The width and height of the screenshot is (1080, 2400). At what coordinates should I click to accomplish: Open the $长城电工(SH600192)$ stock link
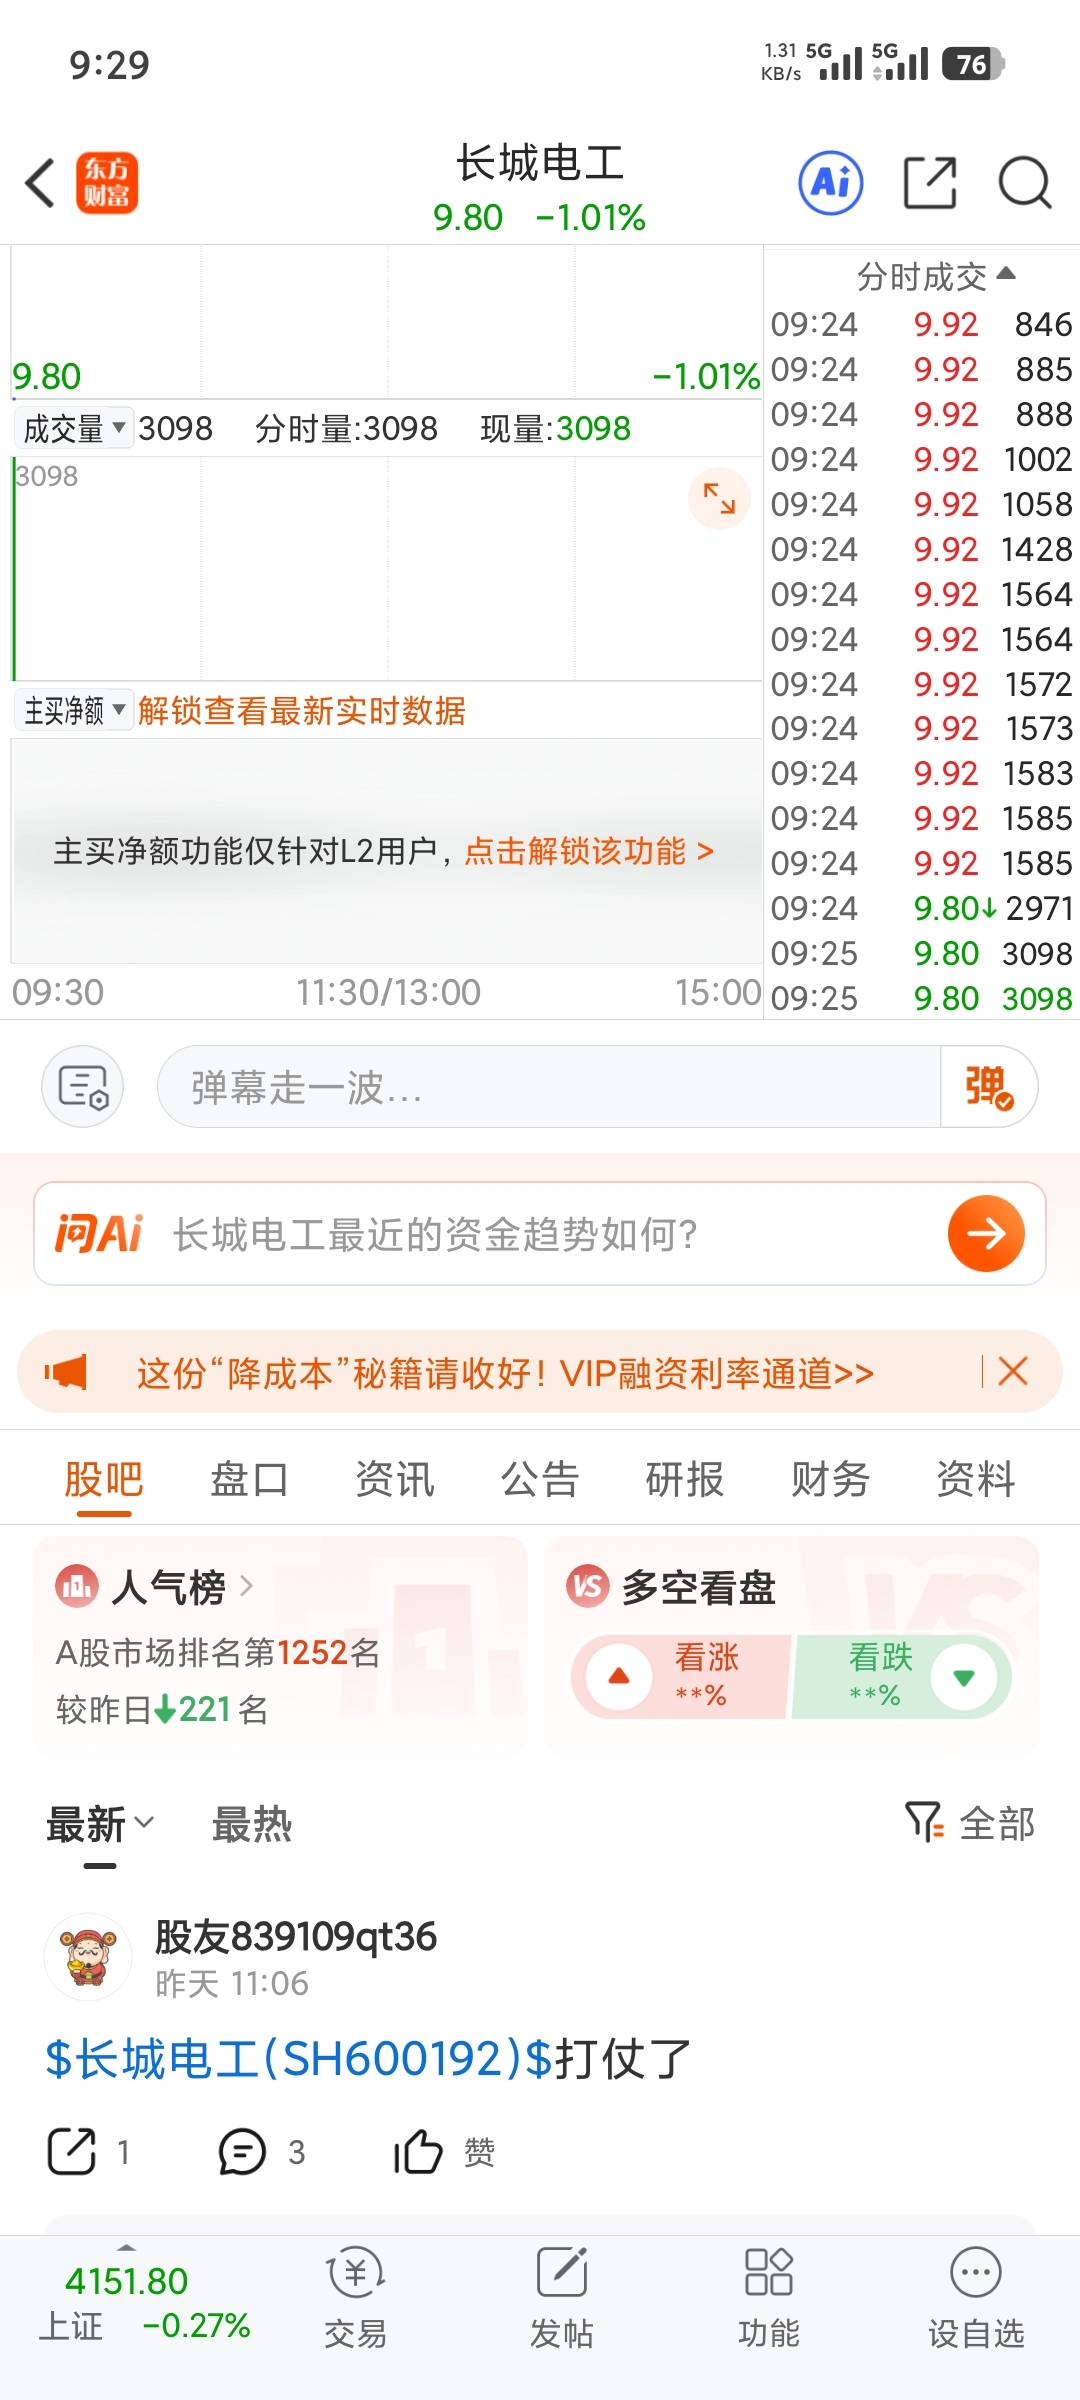299,2059
